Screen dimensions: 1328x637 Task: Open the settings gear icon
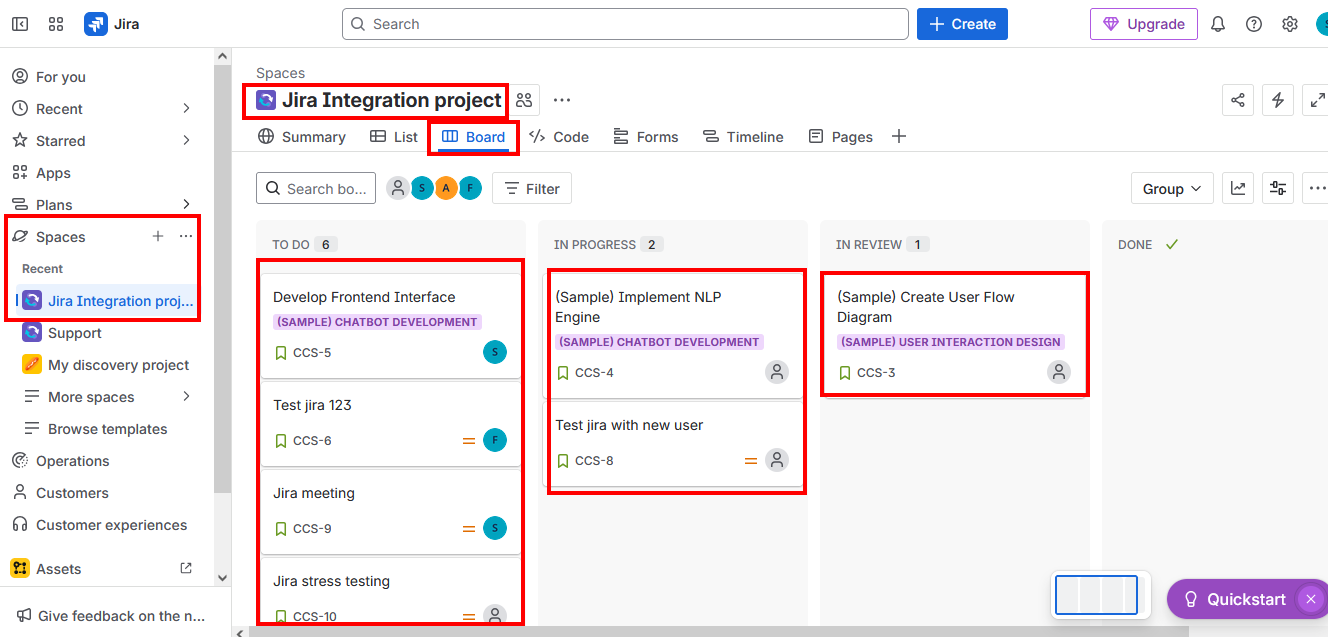[x=1290, y=24]
